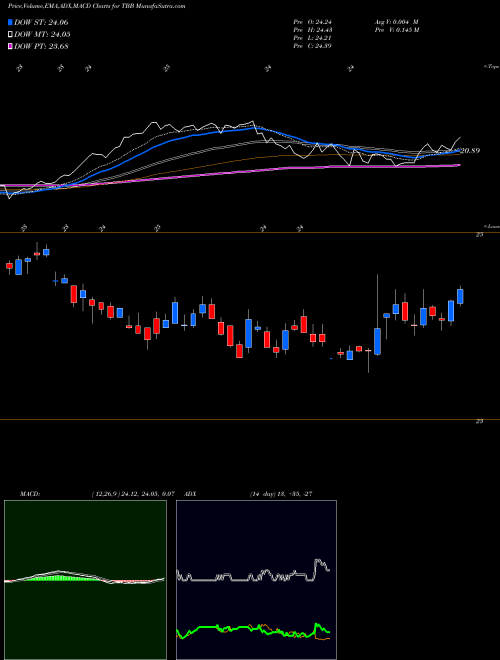The height and width of the screenshot is (660, 500).
Task: Select the DOW PT: 23.68 label
Action: [x=41, y=46]
